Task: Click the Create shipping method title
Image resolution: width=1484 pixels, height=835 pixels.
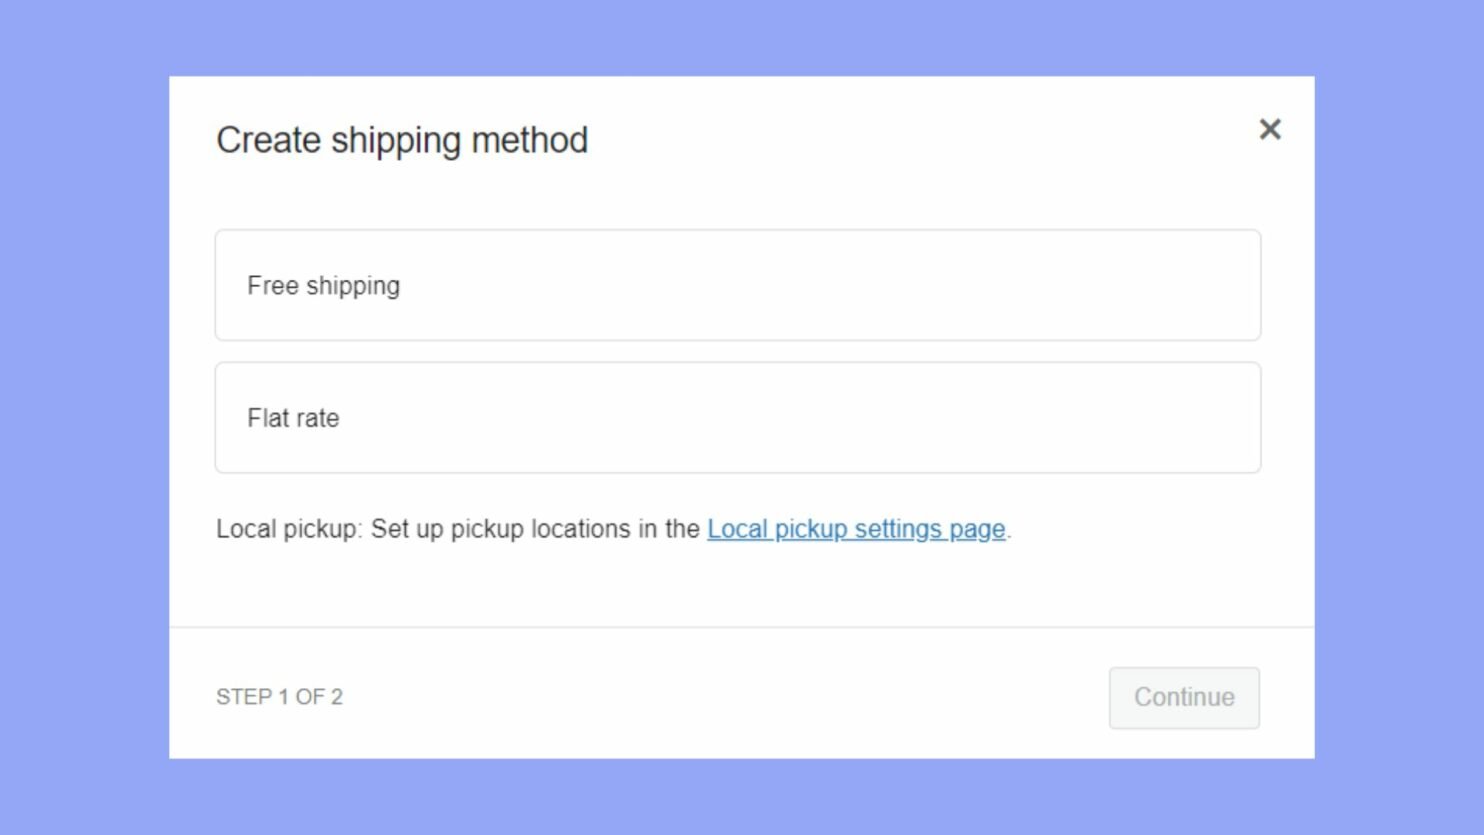Action: (402, 140)
